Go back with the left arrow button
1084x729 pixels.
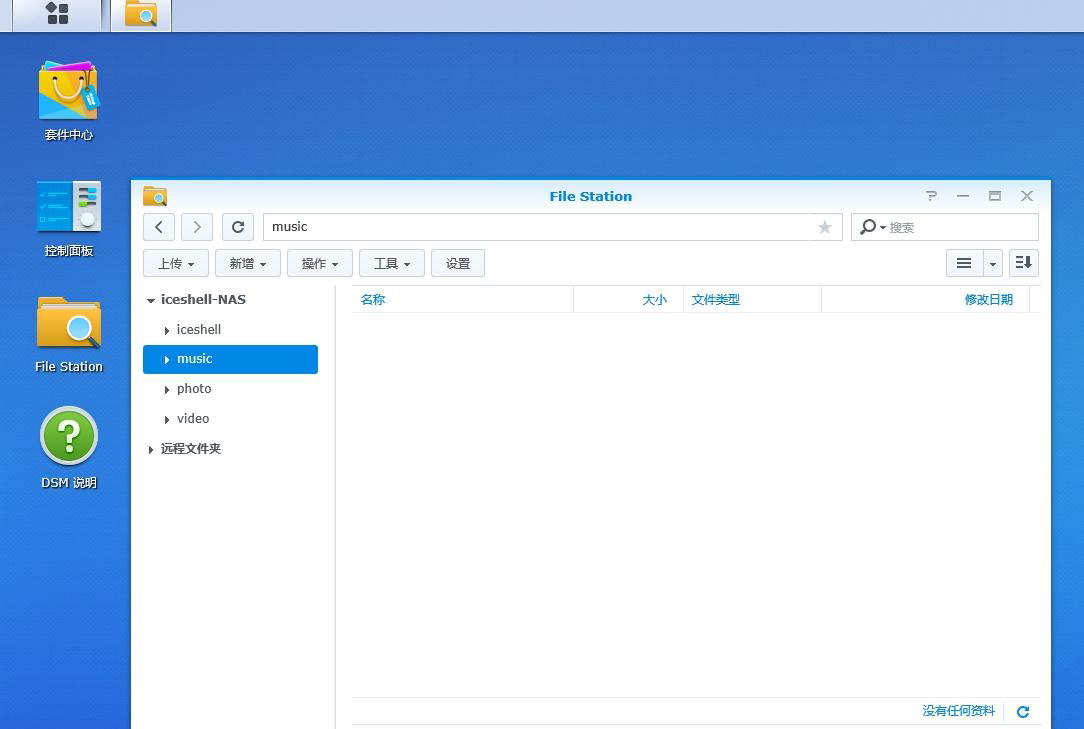click(x=159, y=227)
